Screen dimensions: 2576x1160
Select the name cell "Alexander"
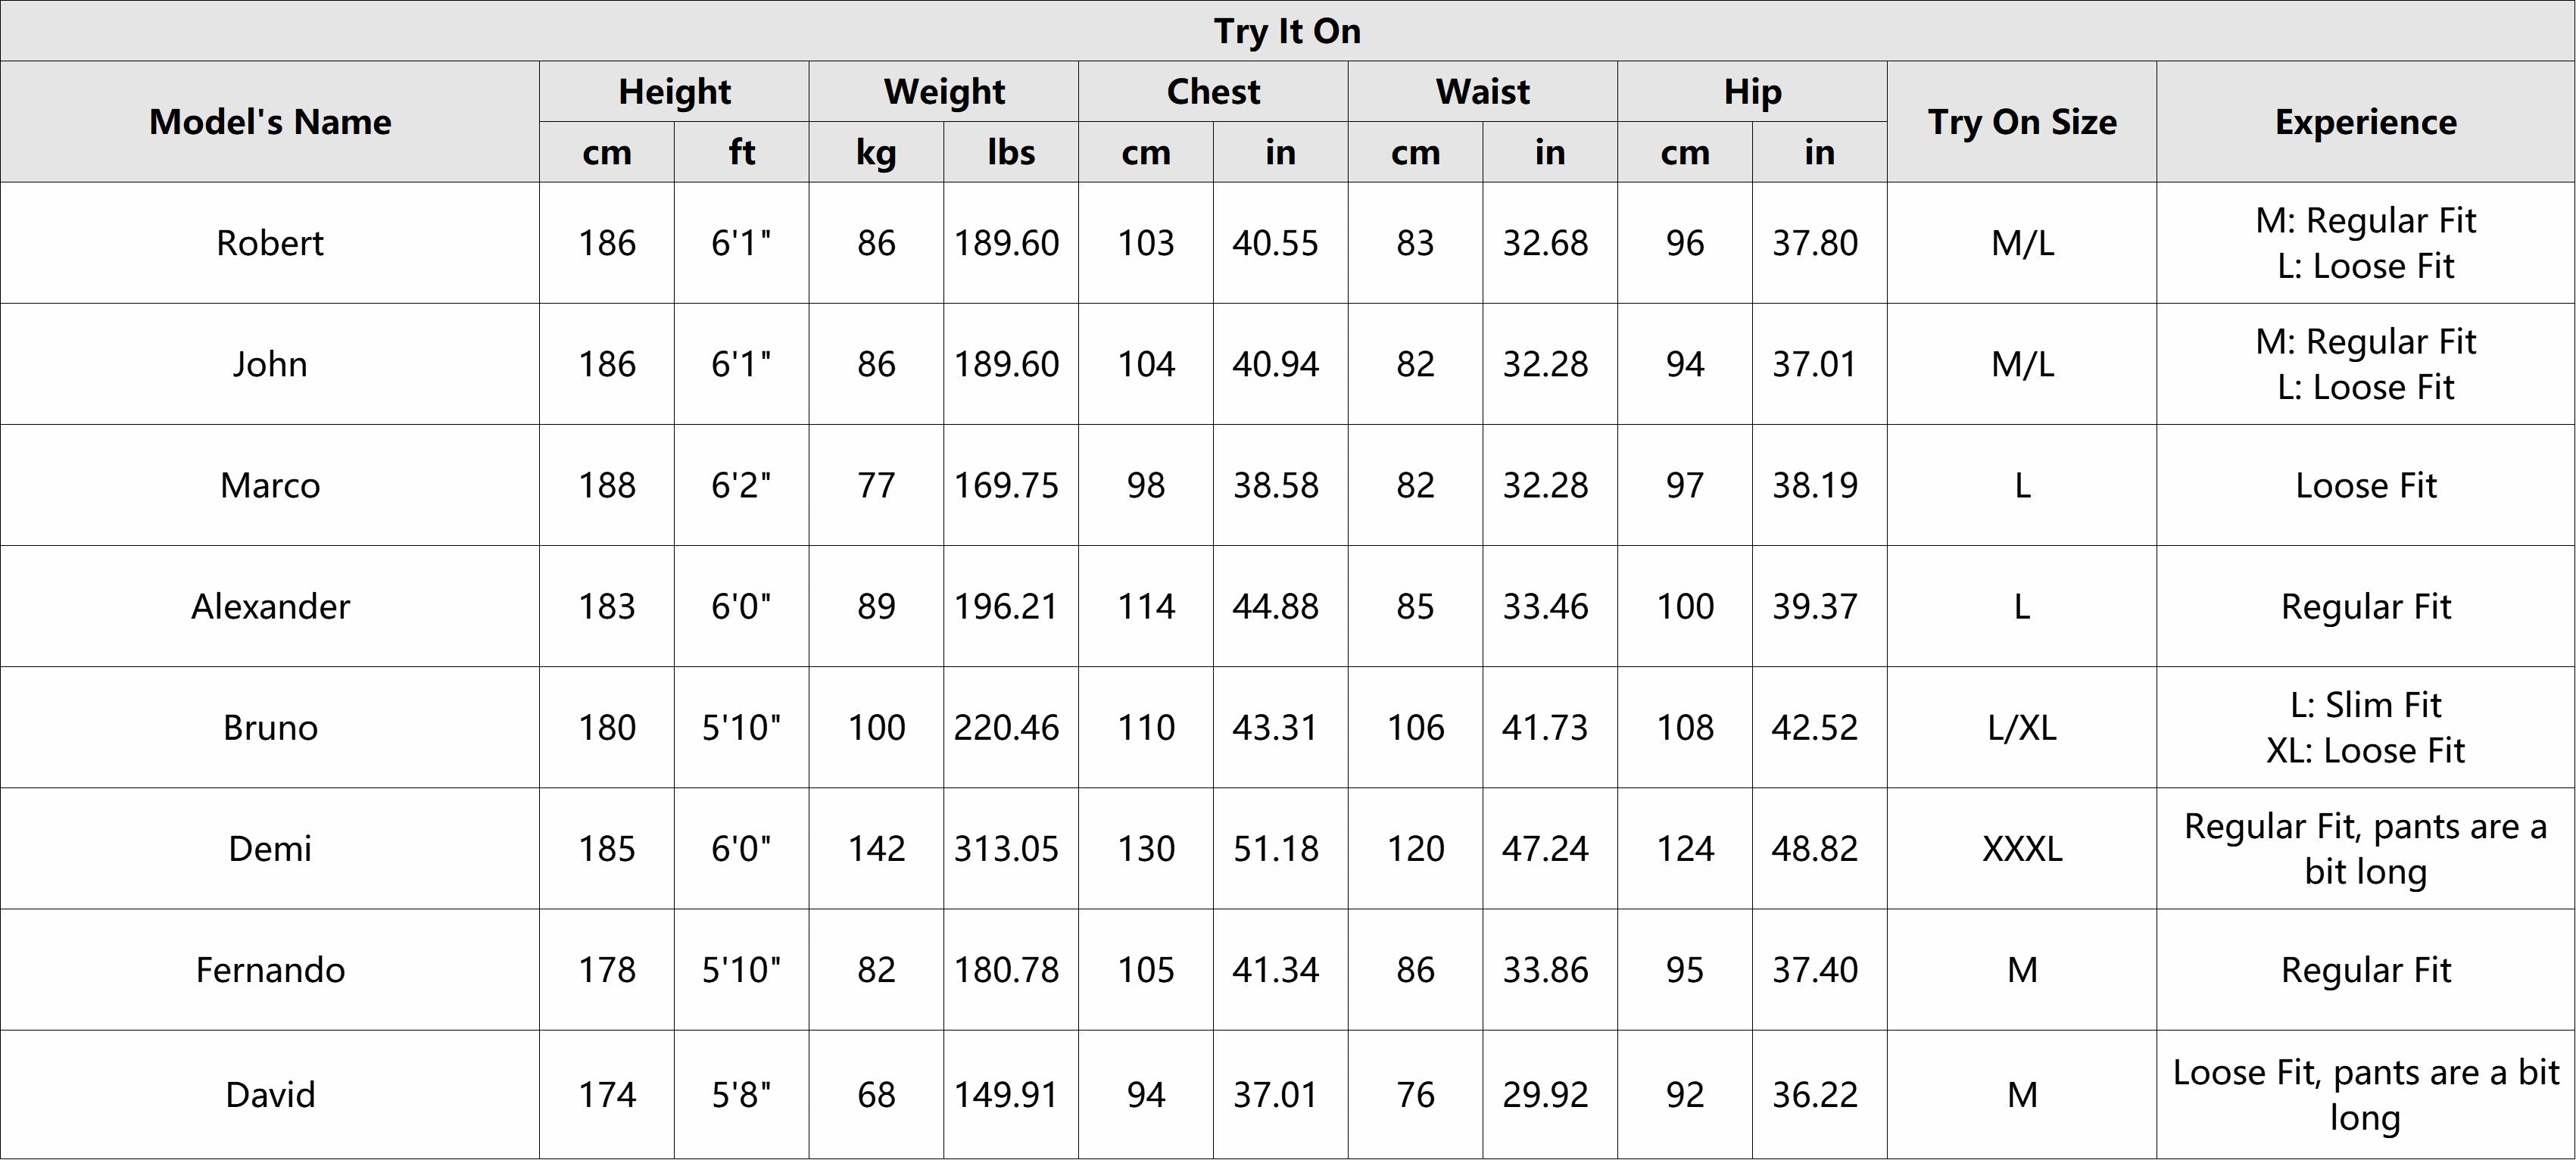pos(270,606)
